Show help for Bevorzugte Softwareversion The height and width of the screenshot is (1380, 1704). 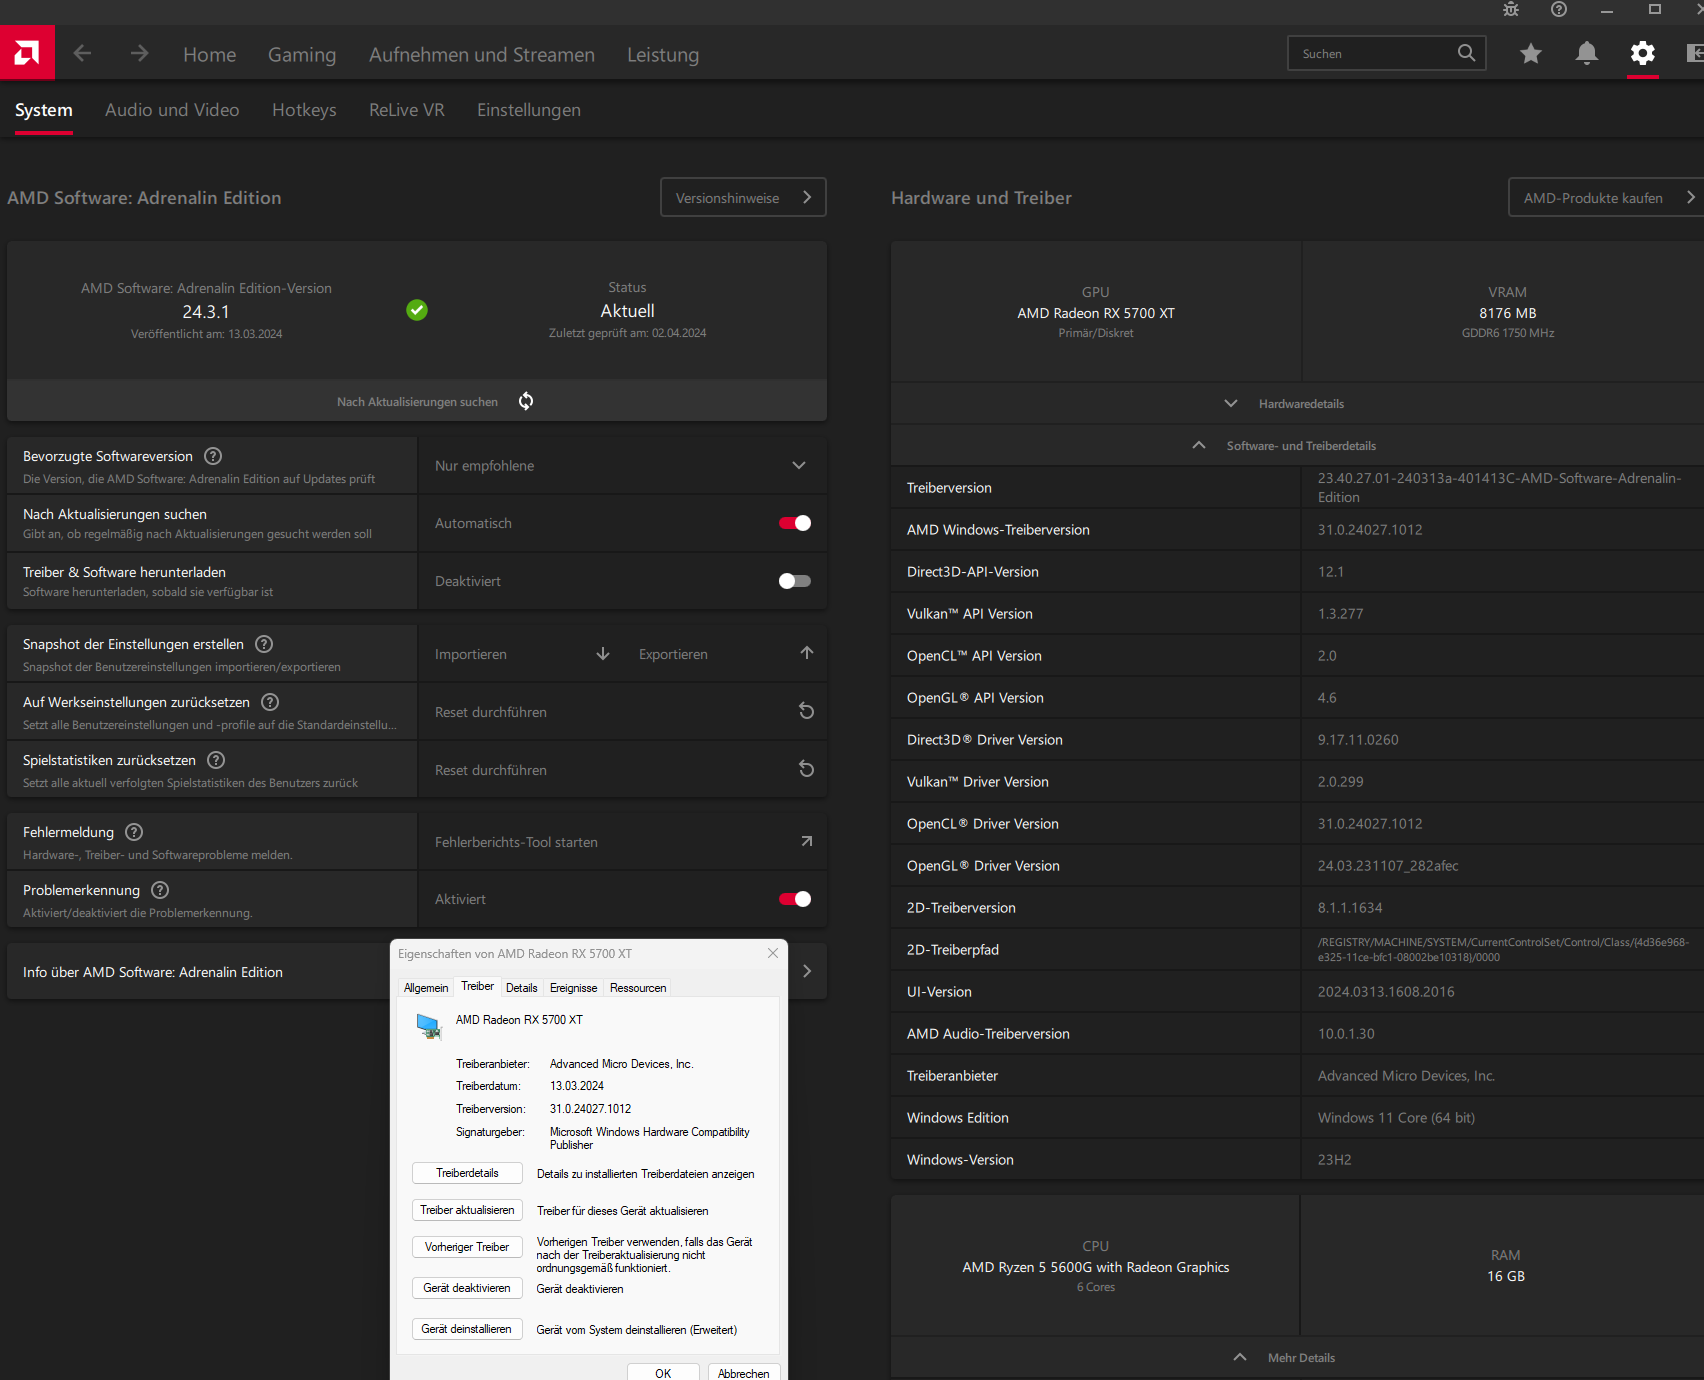pos(213,456)
